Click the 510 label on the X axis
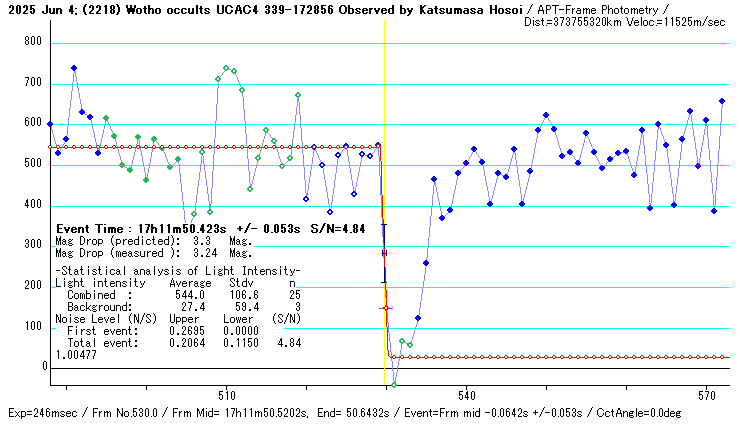740x425 pixels. click(x=226, y=394)
